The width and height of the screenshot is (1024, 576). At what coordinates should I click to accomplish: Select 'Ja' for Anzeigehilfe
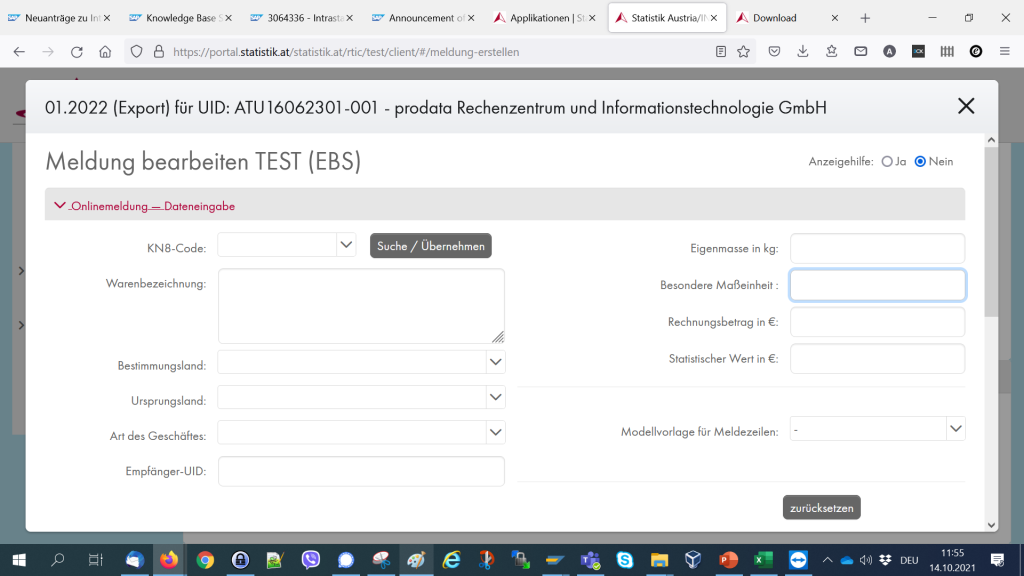click(887, 161)
